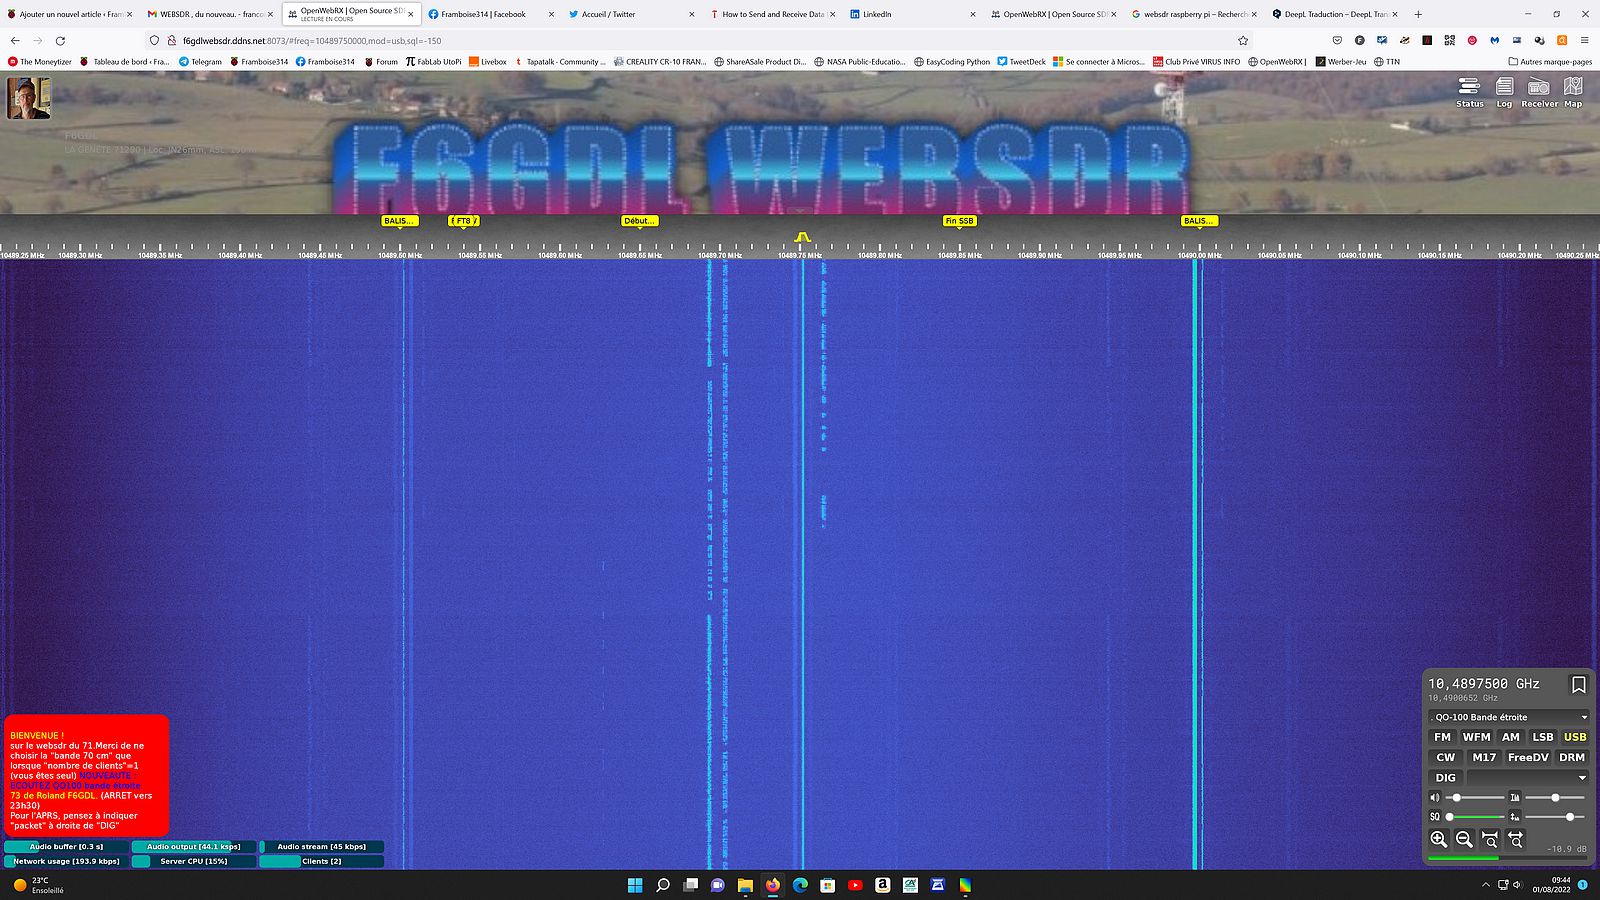Viewport: 1600px width, 900px height.
Task: Adjust the waterfall maximum level slider
Action: coord(1555,816)
